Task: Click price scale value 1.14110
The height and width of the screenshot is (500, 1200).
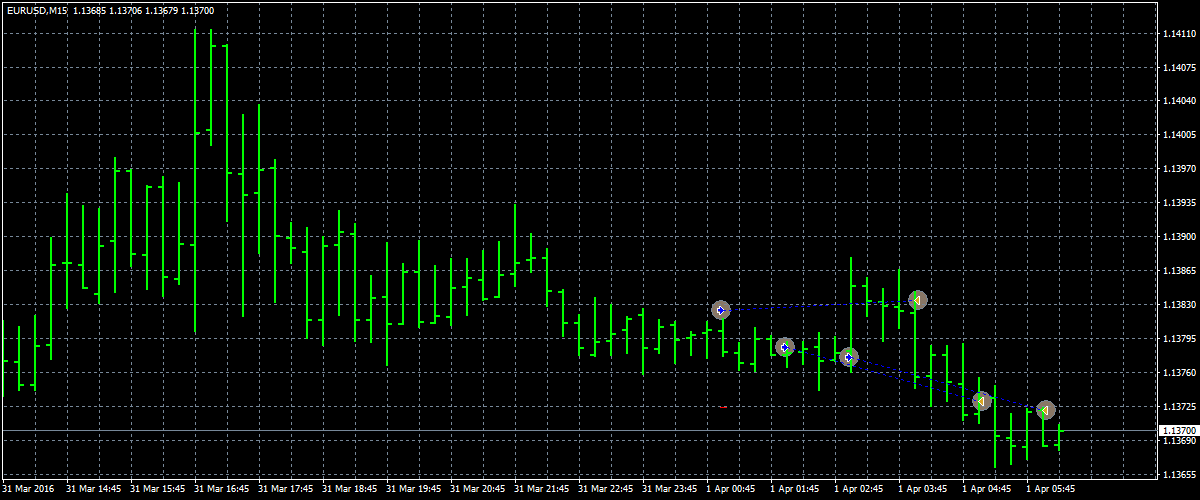Action: [1179, 33]
